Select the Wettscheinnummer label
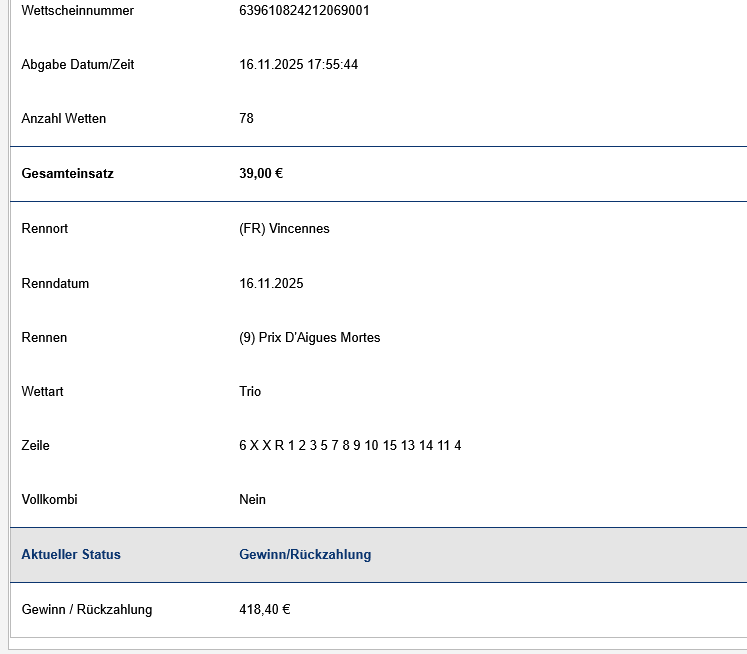The height and width of the screenshot is (654, 747). click(77, 11)
